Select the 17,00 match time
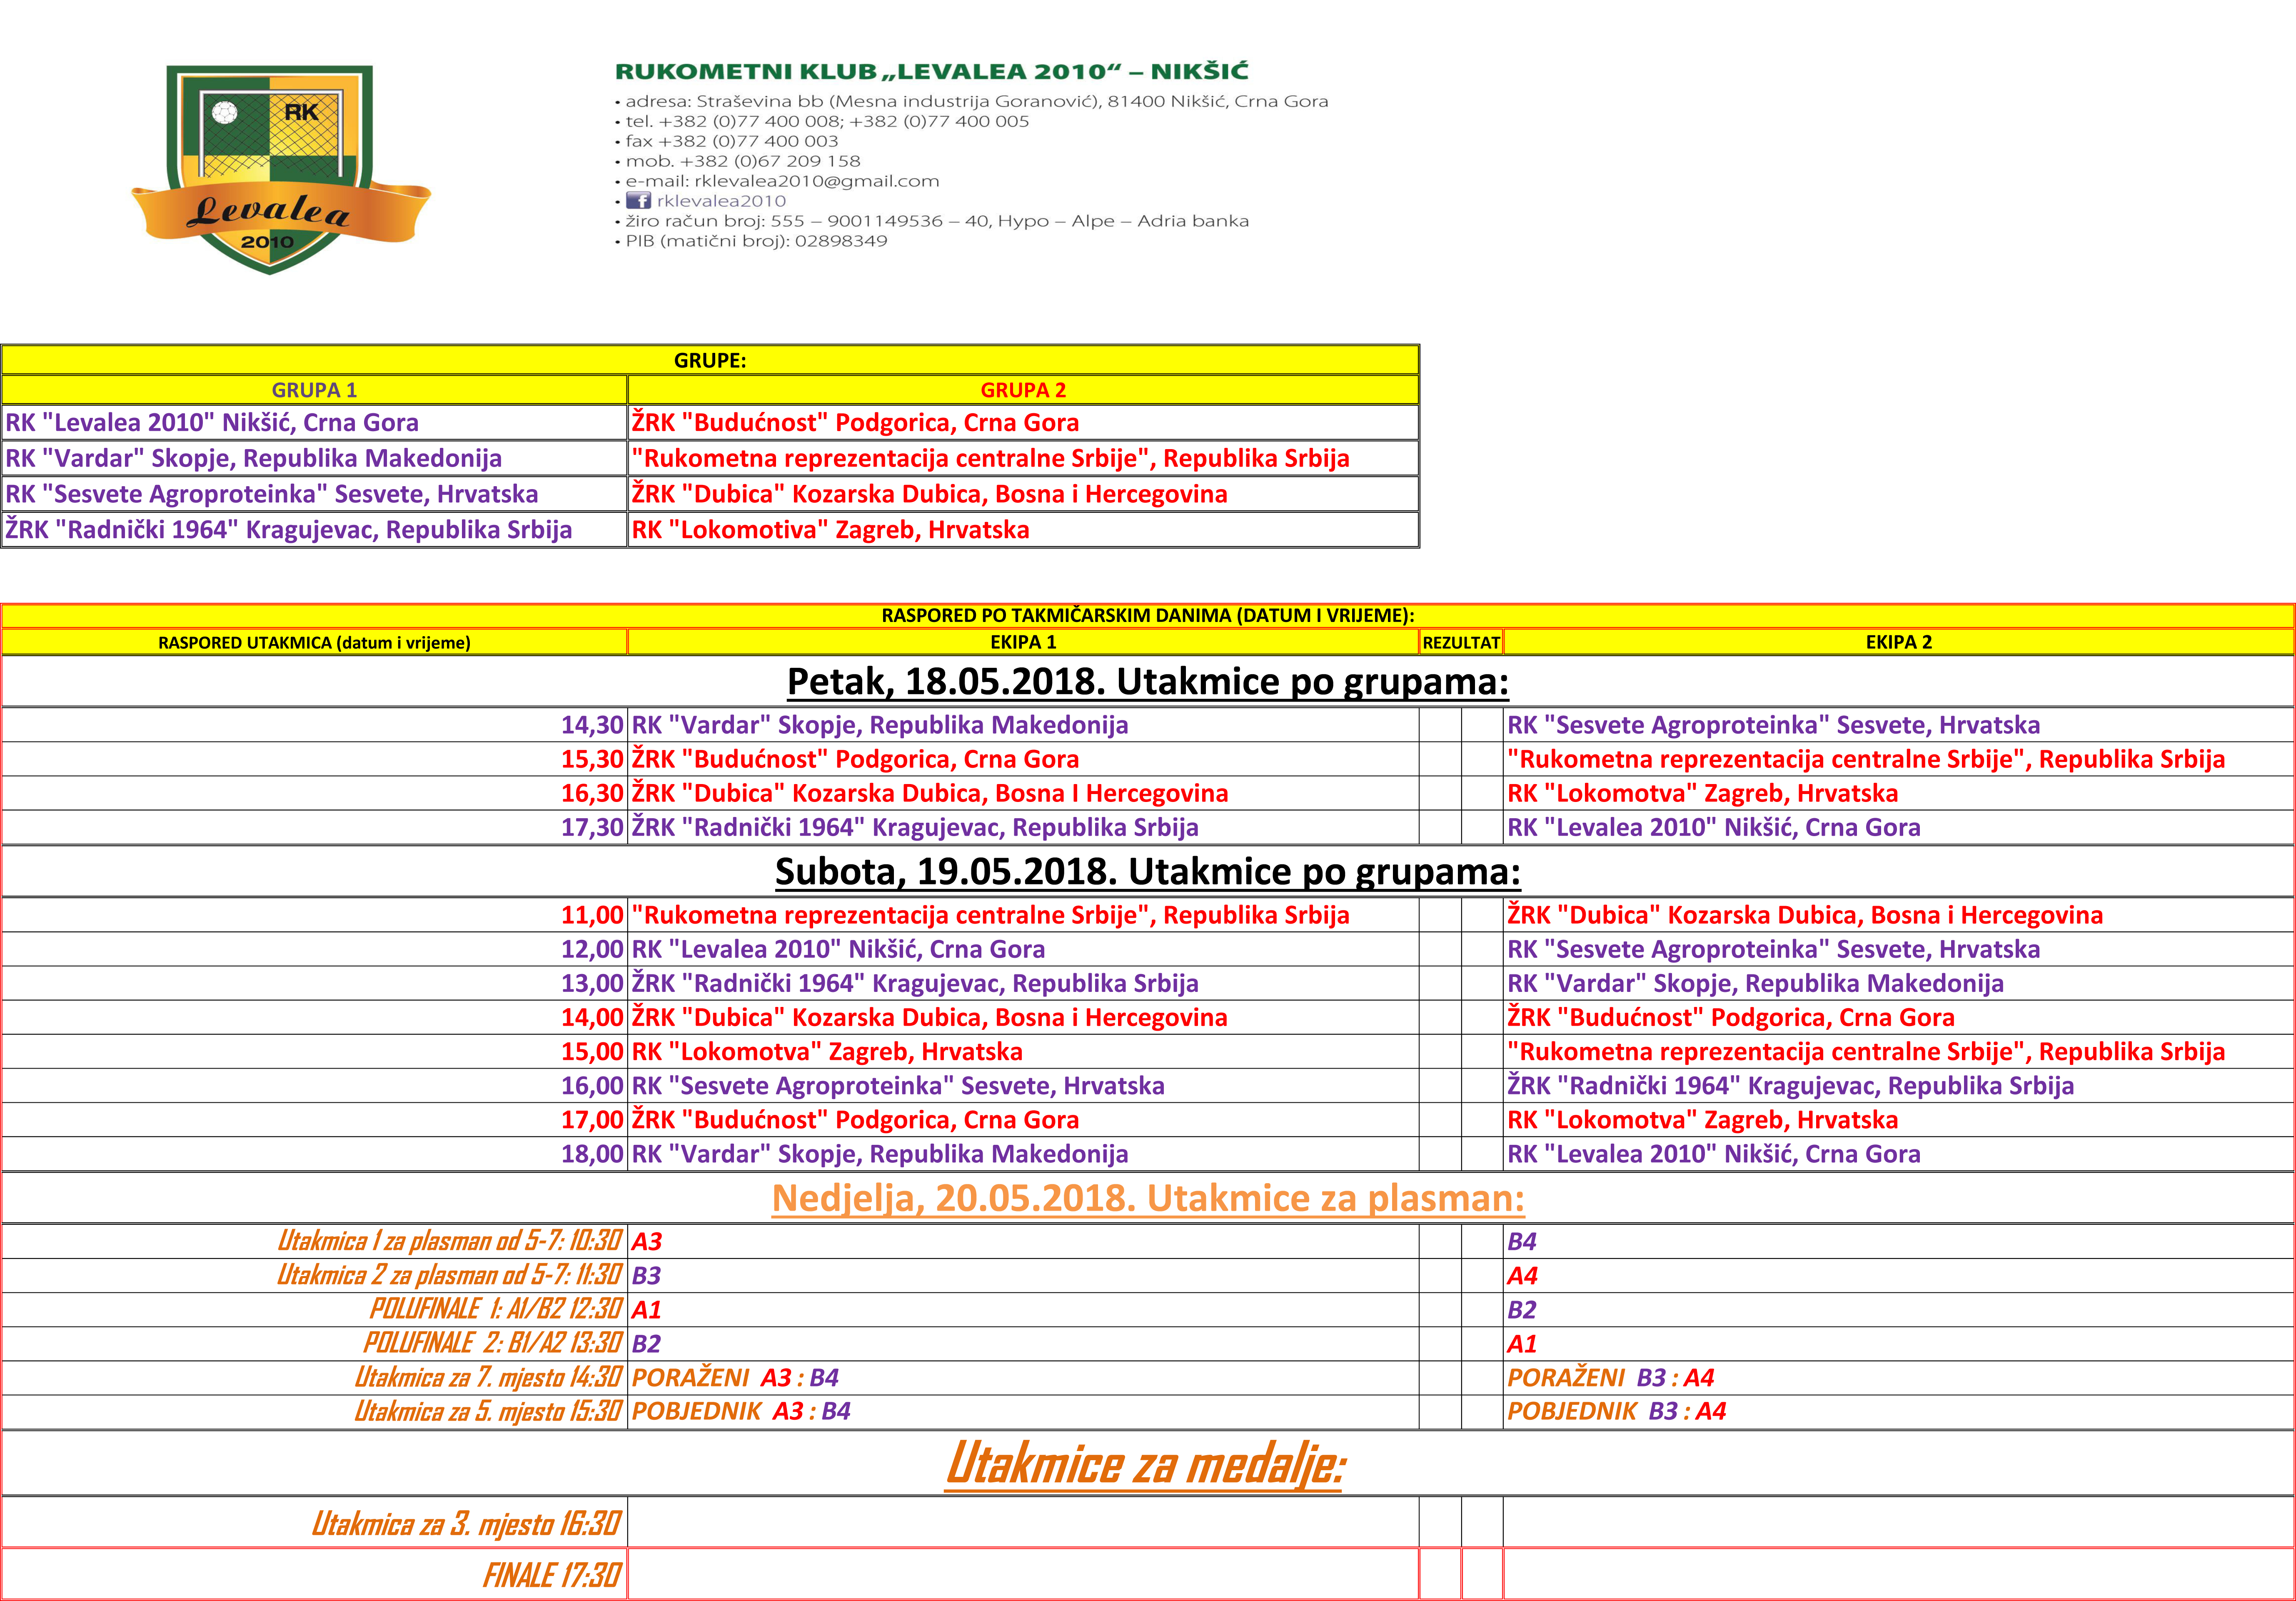Screen dimensions: 2296x1601 pyautogui.click(x=592, y=1120)
